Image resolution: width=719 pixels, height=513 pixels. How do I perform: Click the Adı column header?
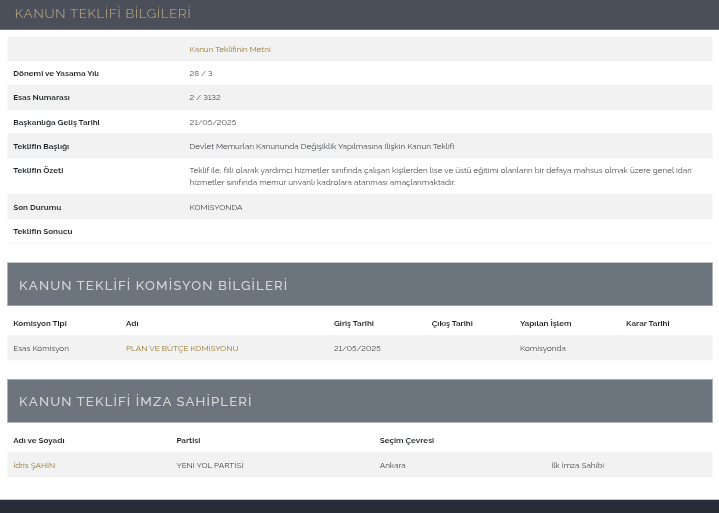coord(132,324)
